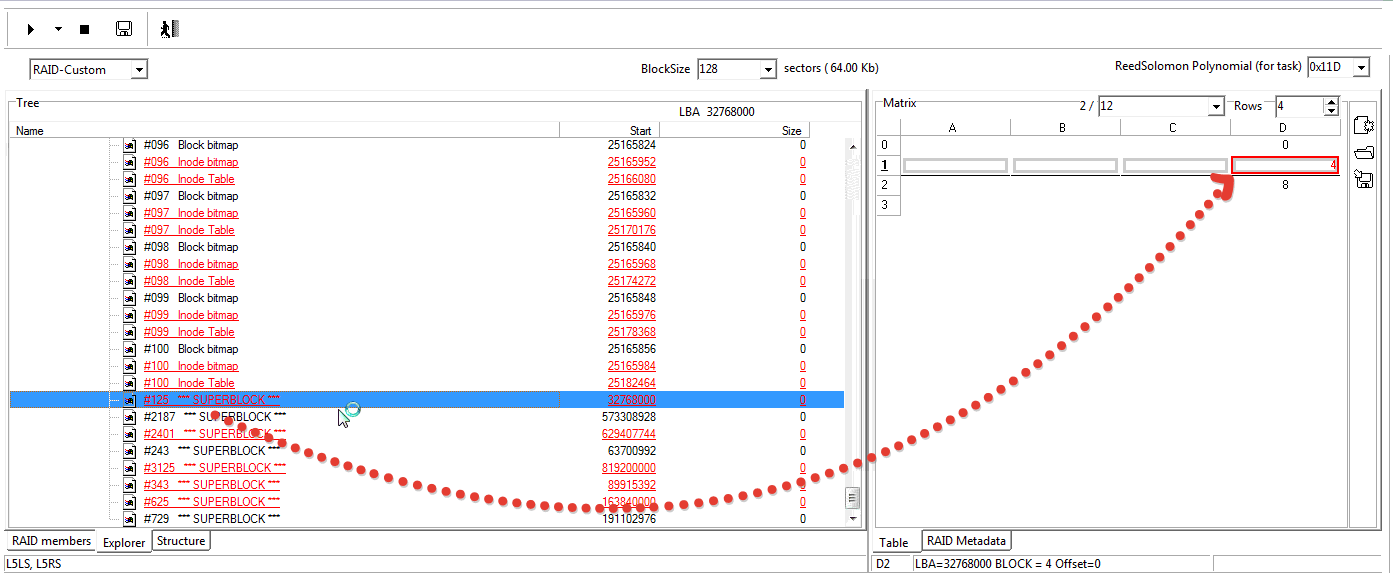This screenshot has width=1393, height=573.
Task: Click matrix column header D
Action: click(1285, 127)
